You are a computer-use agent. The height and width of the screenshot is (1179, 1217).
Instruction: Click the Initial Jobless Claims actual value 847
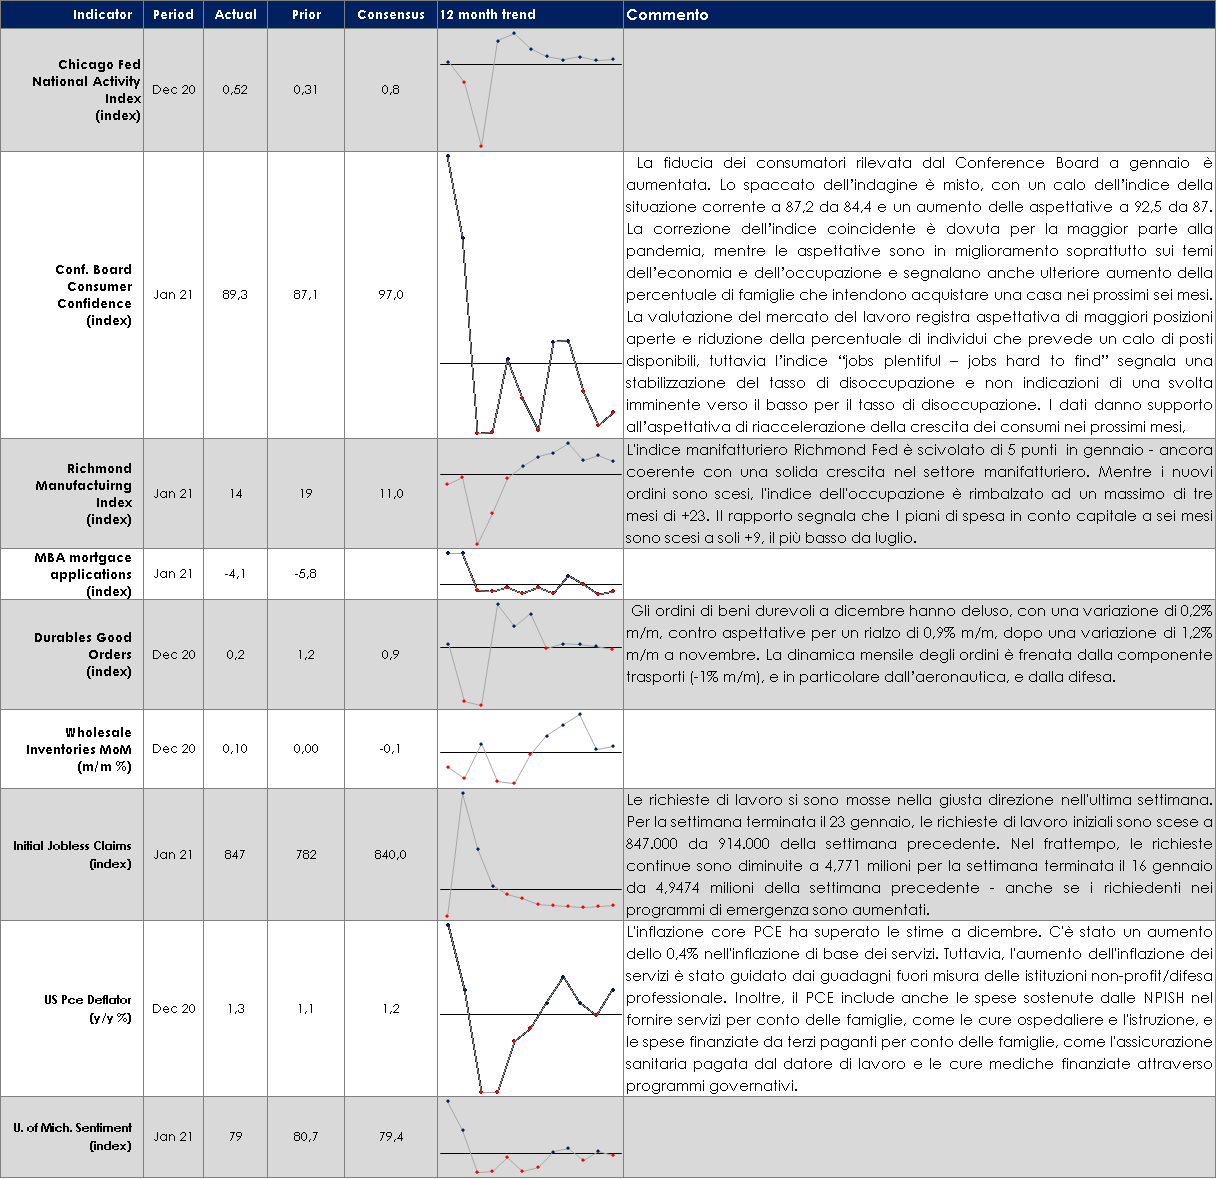235,855
